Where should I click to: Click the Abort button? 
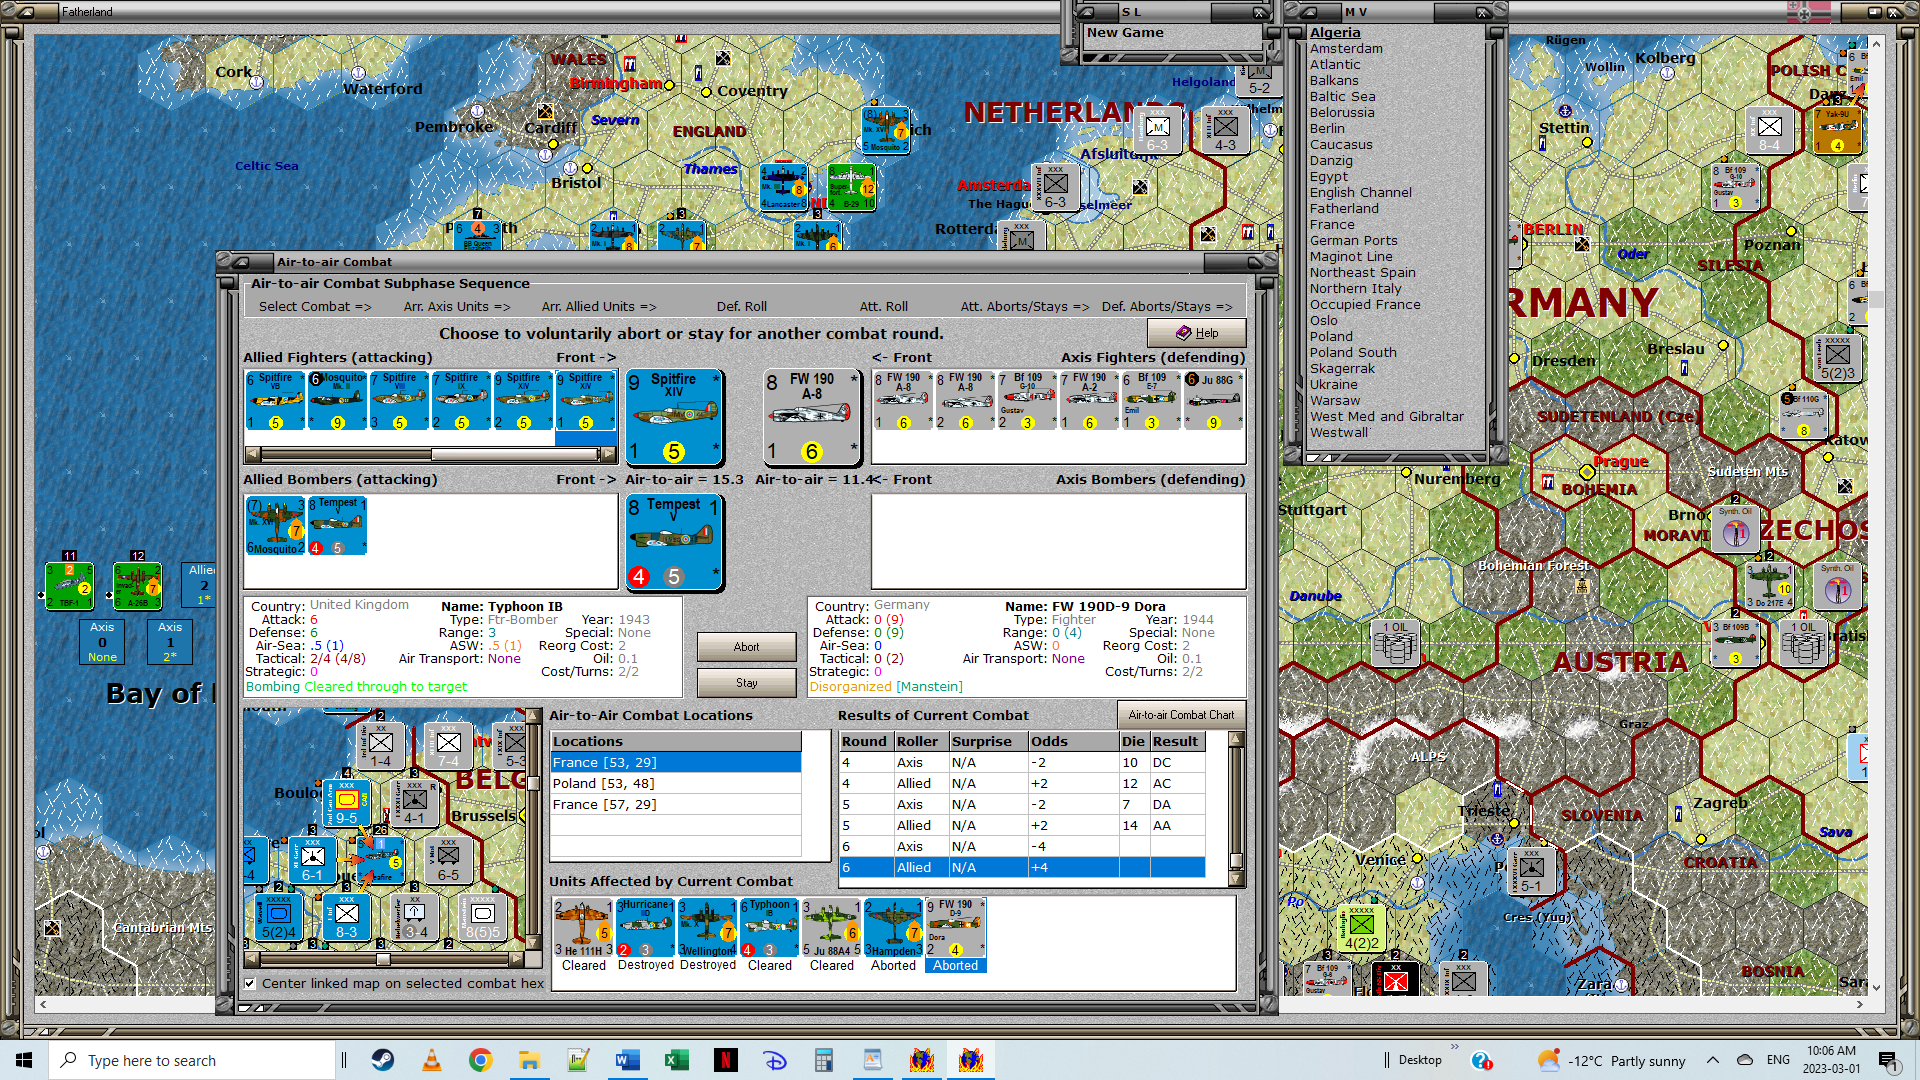pyautogui.click(x=746, y=647)
